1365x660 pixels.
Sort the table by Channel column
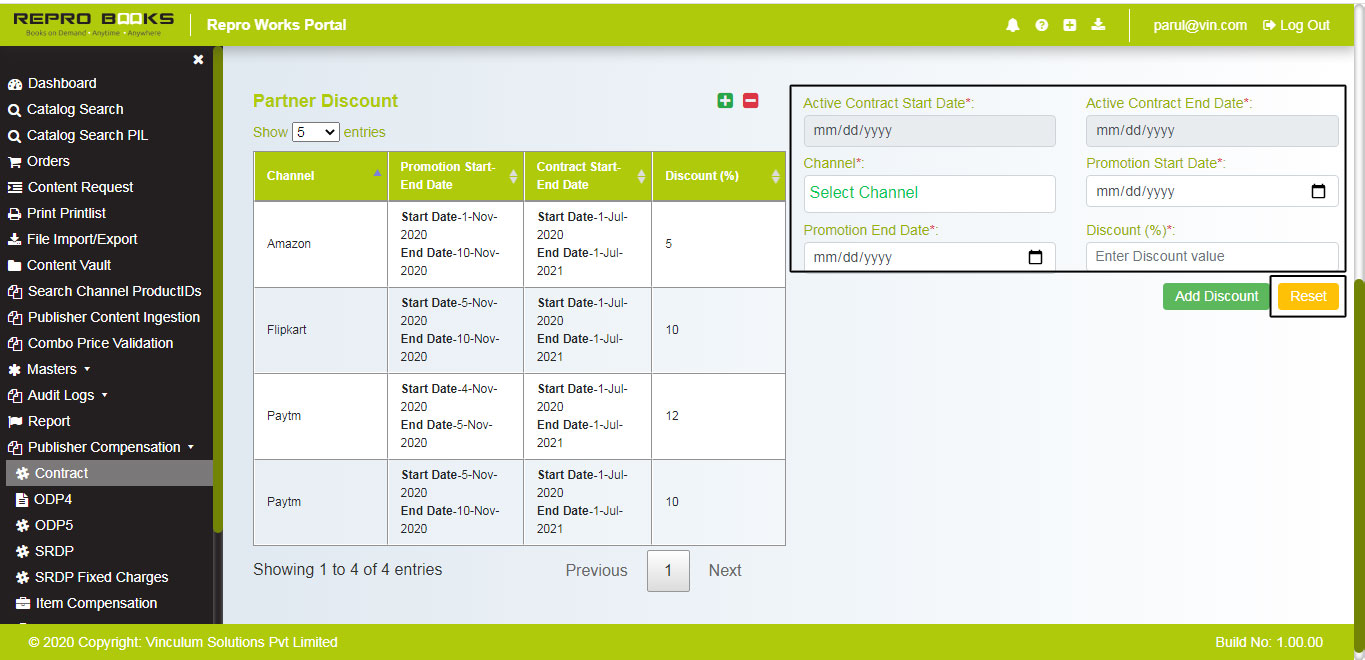(x=320, y=176)
